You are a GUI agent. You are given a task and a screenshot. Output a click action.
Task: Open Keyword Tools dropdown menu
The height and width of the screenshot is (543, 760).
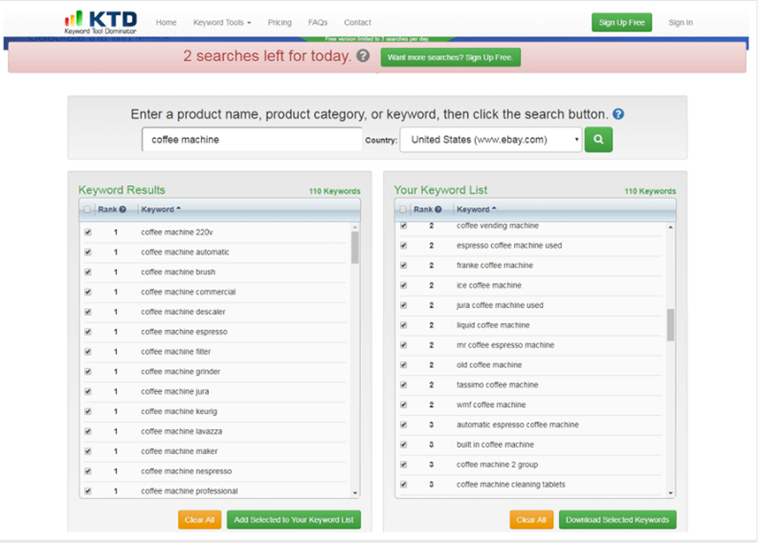pos(222,22)
